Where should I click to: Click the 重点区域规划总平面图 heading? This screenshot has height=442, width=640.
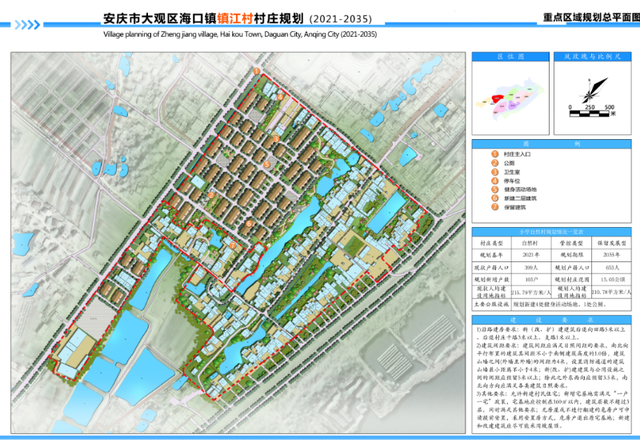pyautogui.click(x=591, y=18)
